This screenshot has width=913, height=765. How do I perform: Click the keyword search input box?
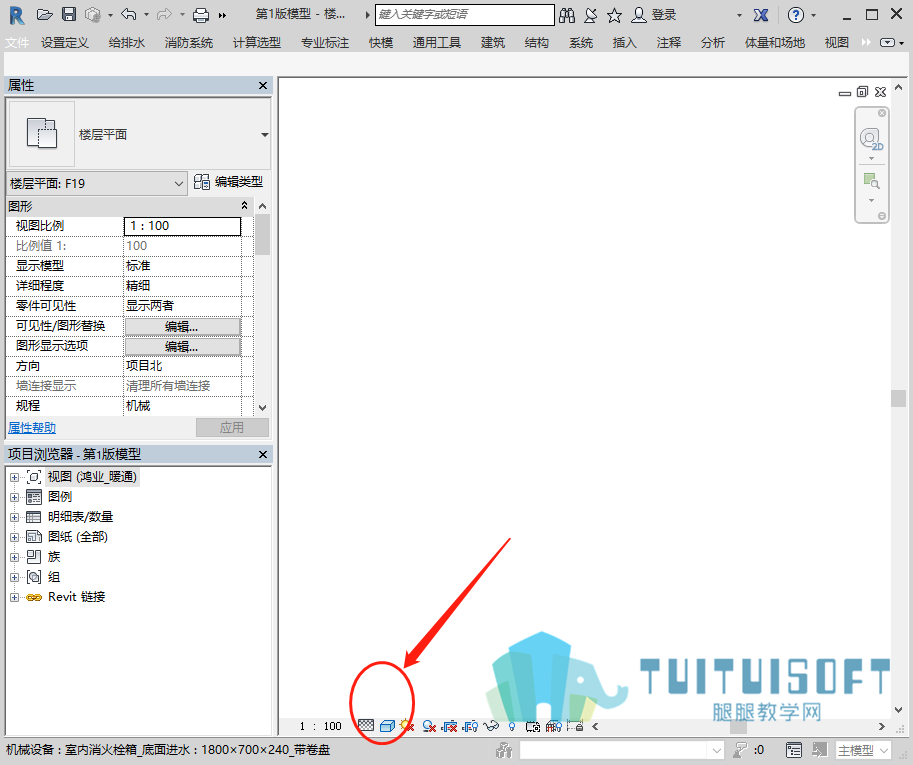tap(465, 15)
